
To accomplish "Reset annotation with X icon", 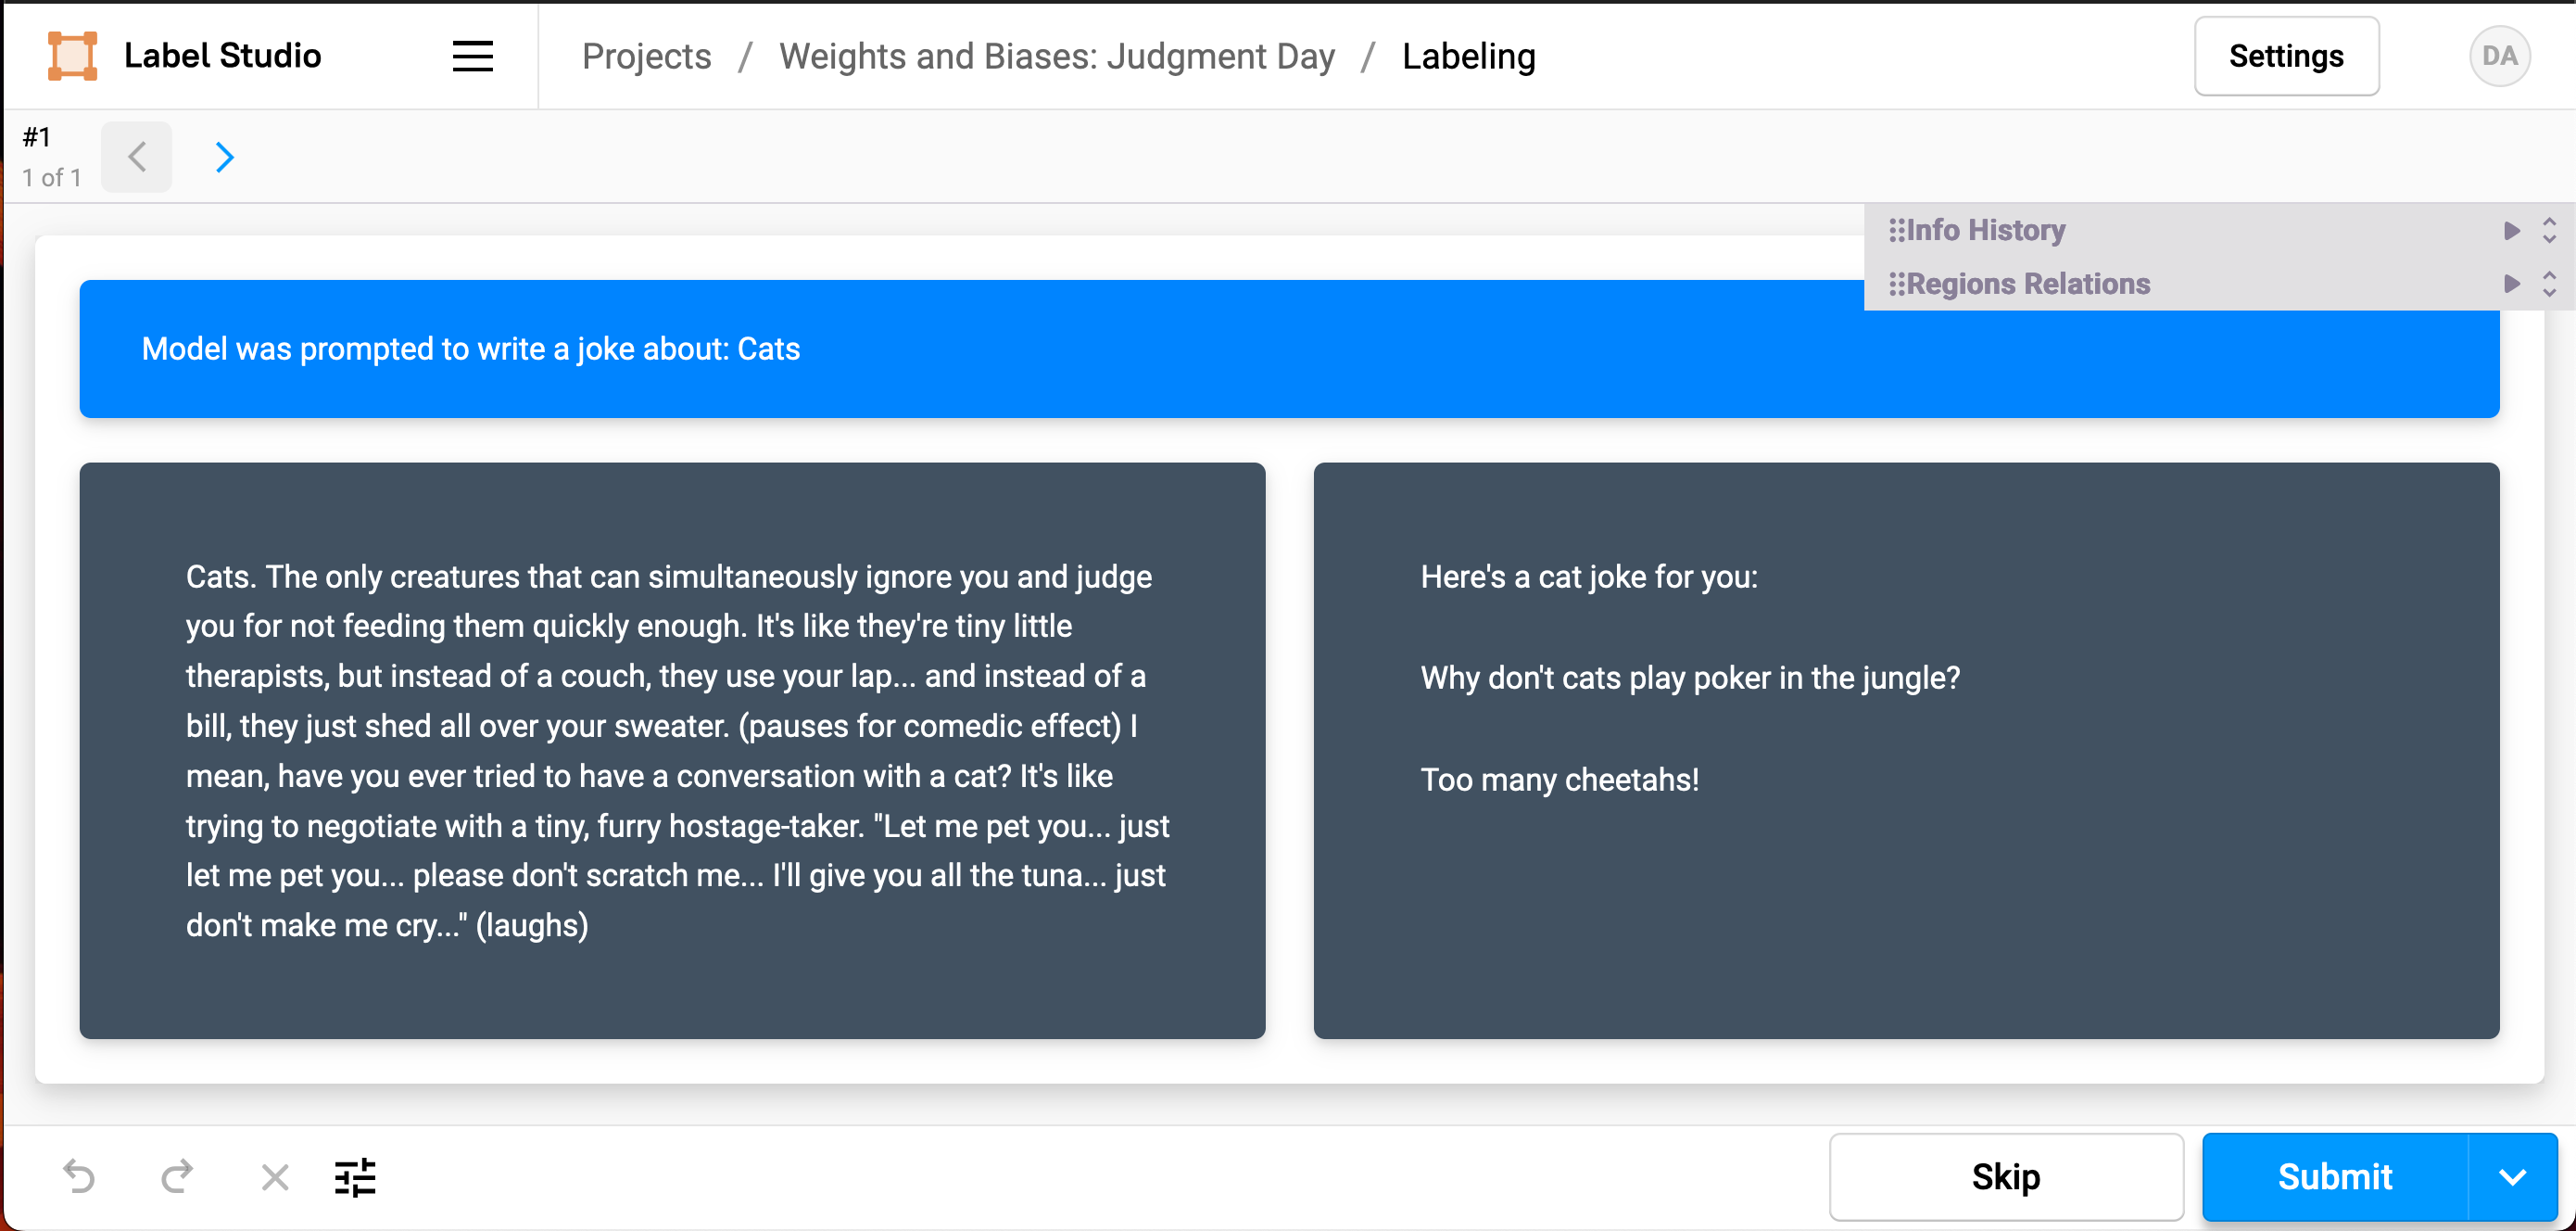I will tap(274, 1177).
